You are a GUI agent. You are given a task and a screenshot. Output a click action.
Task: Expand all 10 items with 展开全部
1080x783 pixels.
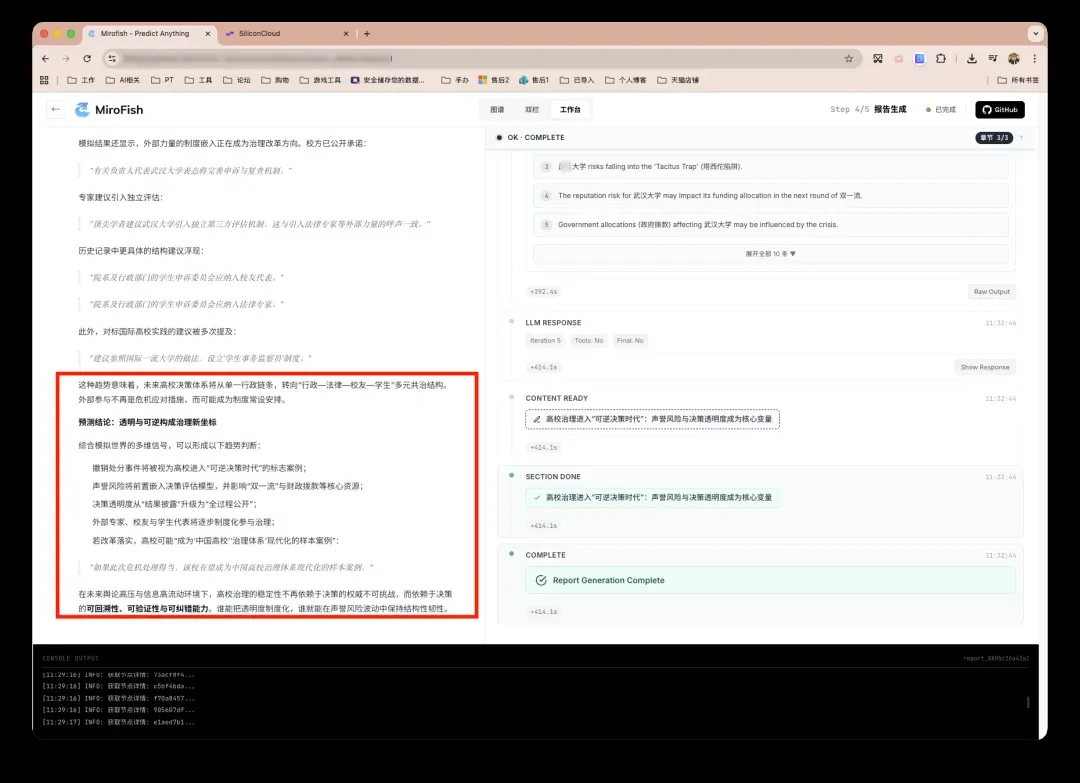(770, 254)
